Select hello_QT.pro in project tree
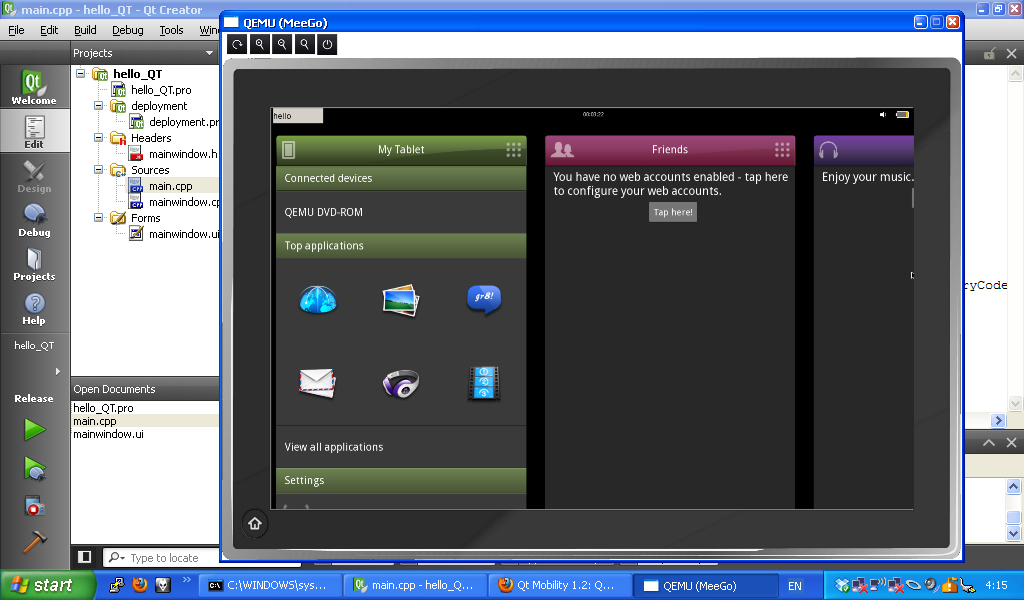 click(161, 90)
